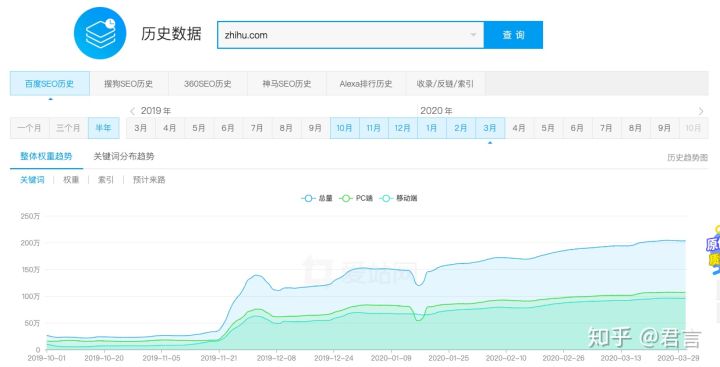720x367 pixels.
Task: Select 2019 4月 on month timeline
Action: coord(169,128)
